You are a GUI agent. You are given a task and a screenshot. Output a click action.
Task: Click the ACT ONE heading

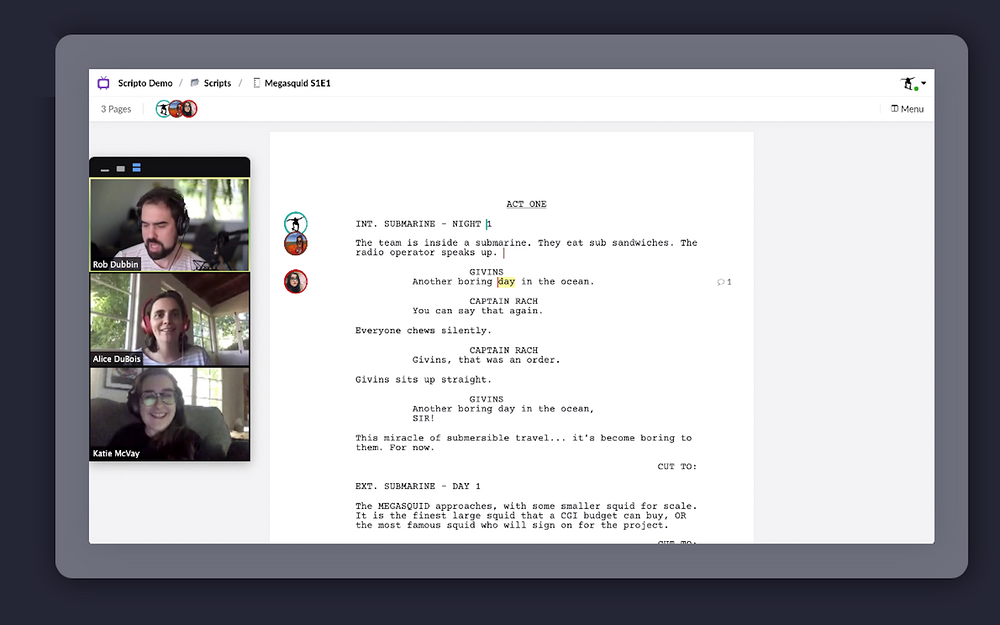pyautogui.click(x=526, y=204)
